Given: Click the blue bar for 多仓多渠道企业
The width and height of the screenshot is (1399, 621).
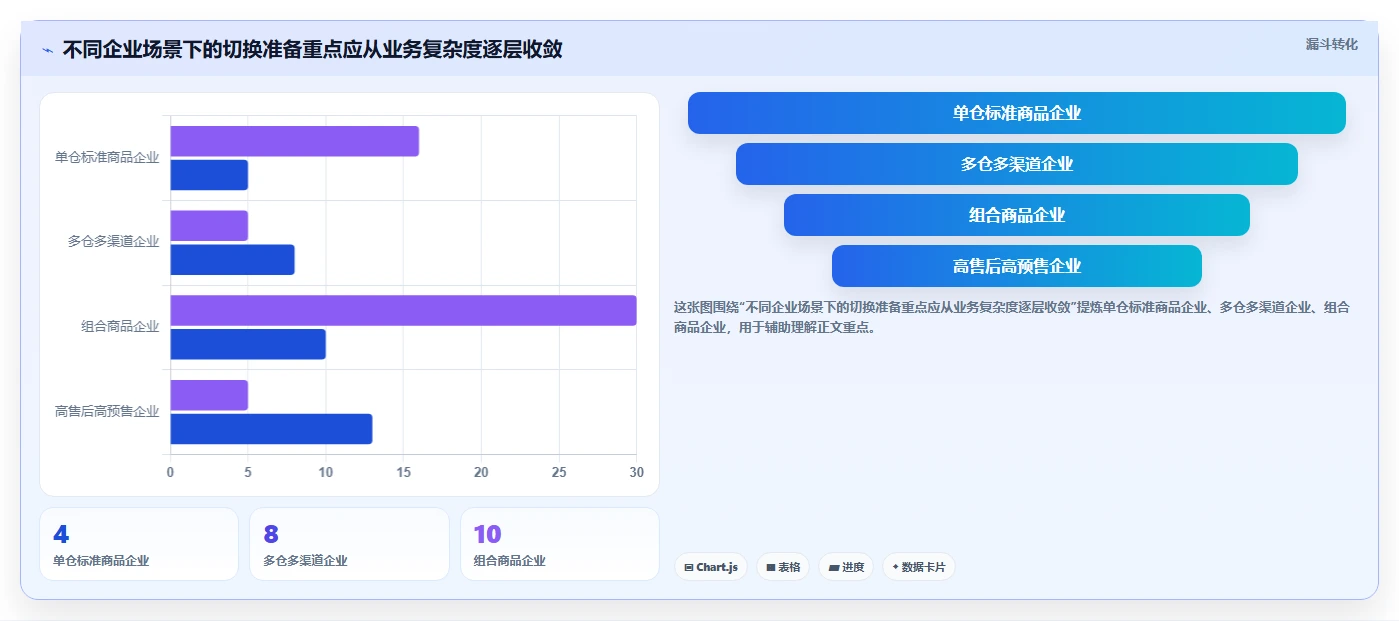Looking at the screenshot, I should pos(232,260).
